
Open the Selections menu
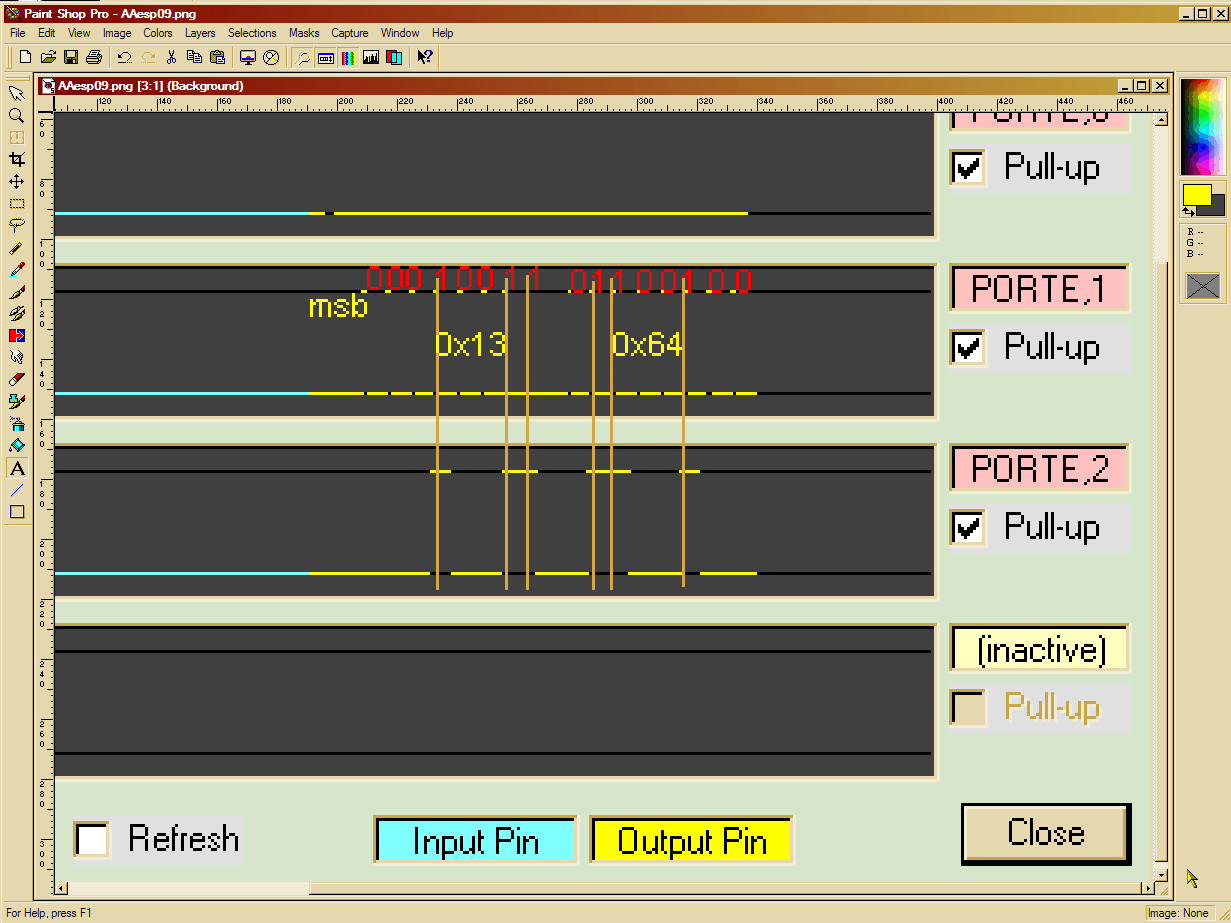coord(252,33)
